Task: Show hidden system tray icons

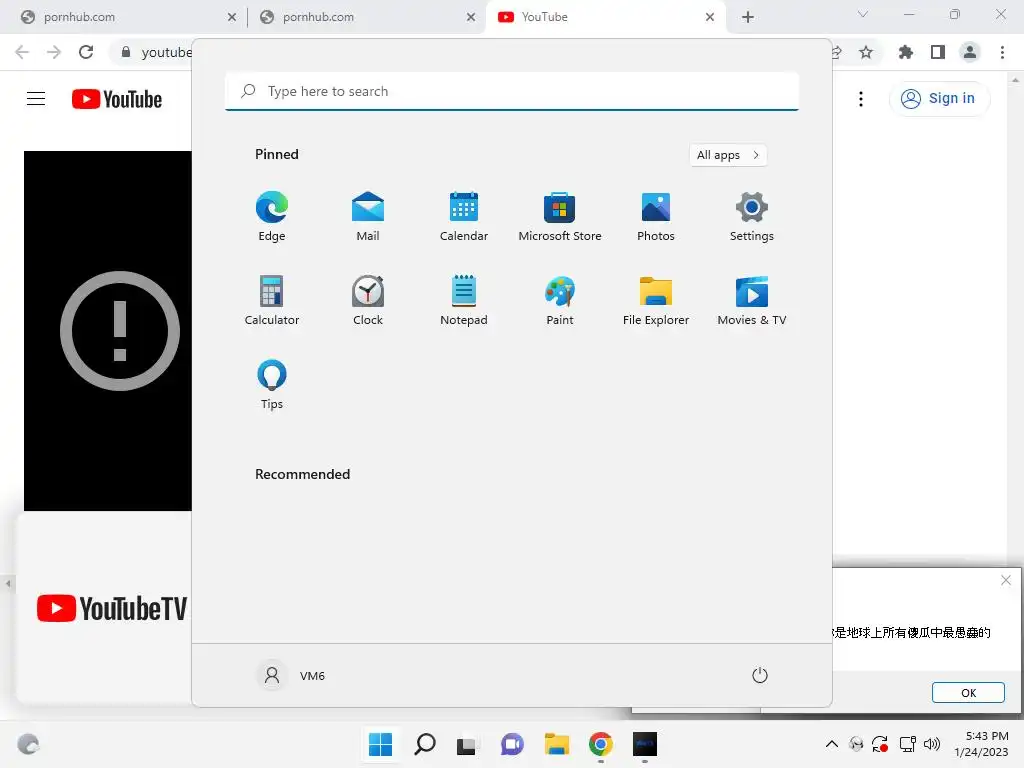Action: (x=831, y=744)
